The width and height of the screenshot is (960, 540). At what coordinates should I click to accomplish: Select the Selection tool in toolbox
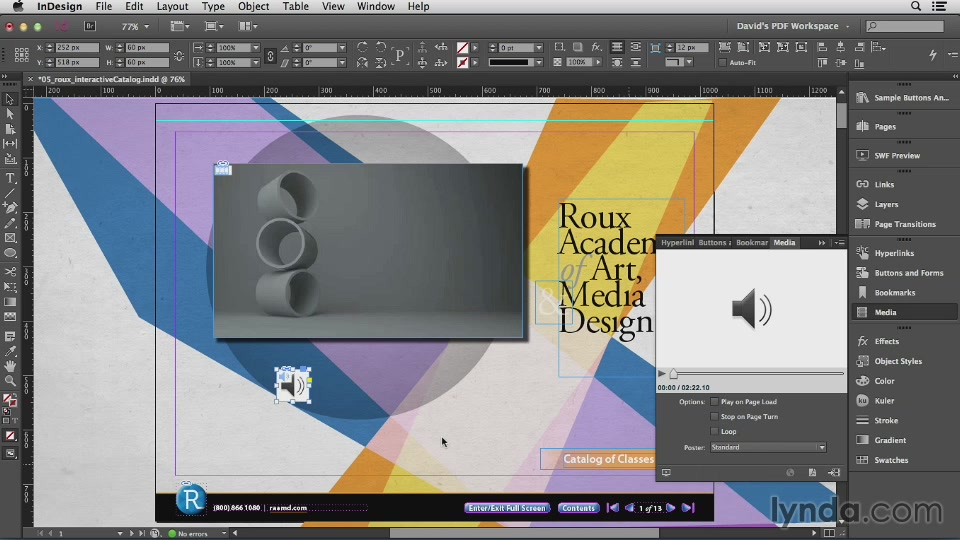point(10,99)
